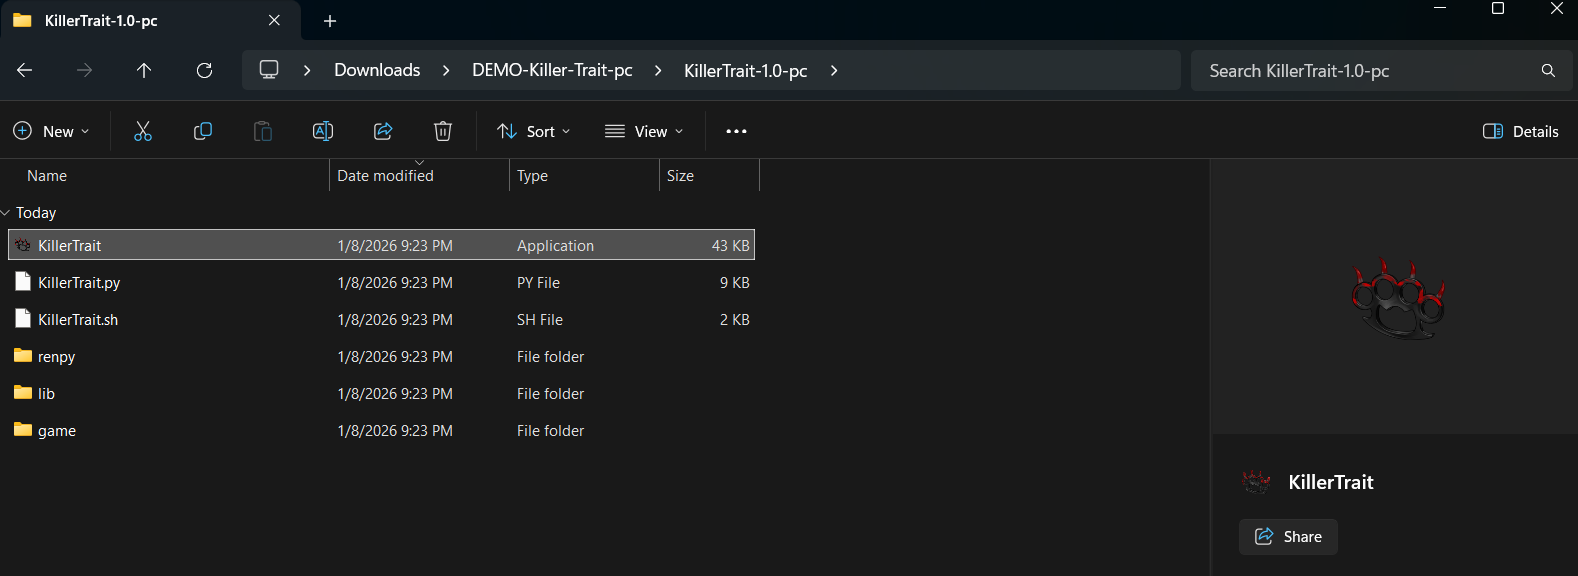
Task: Open a new tab with plus button
Action: [x=330, y=21]
